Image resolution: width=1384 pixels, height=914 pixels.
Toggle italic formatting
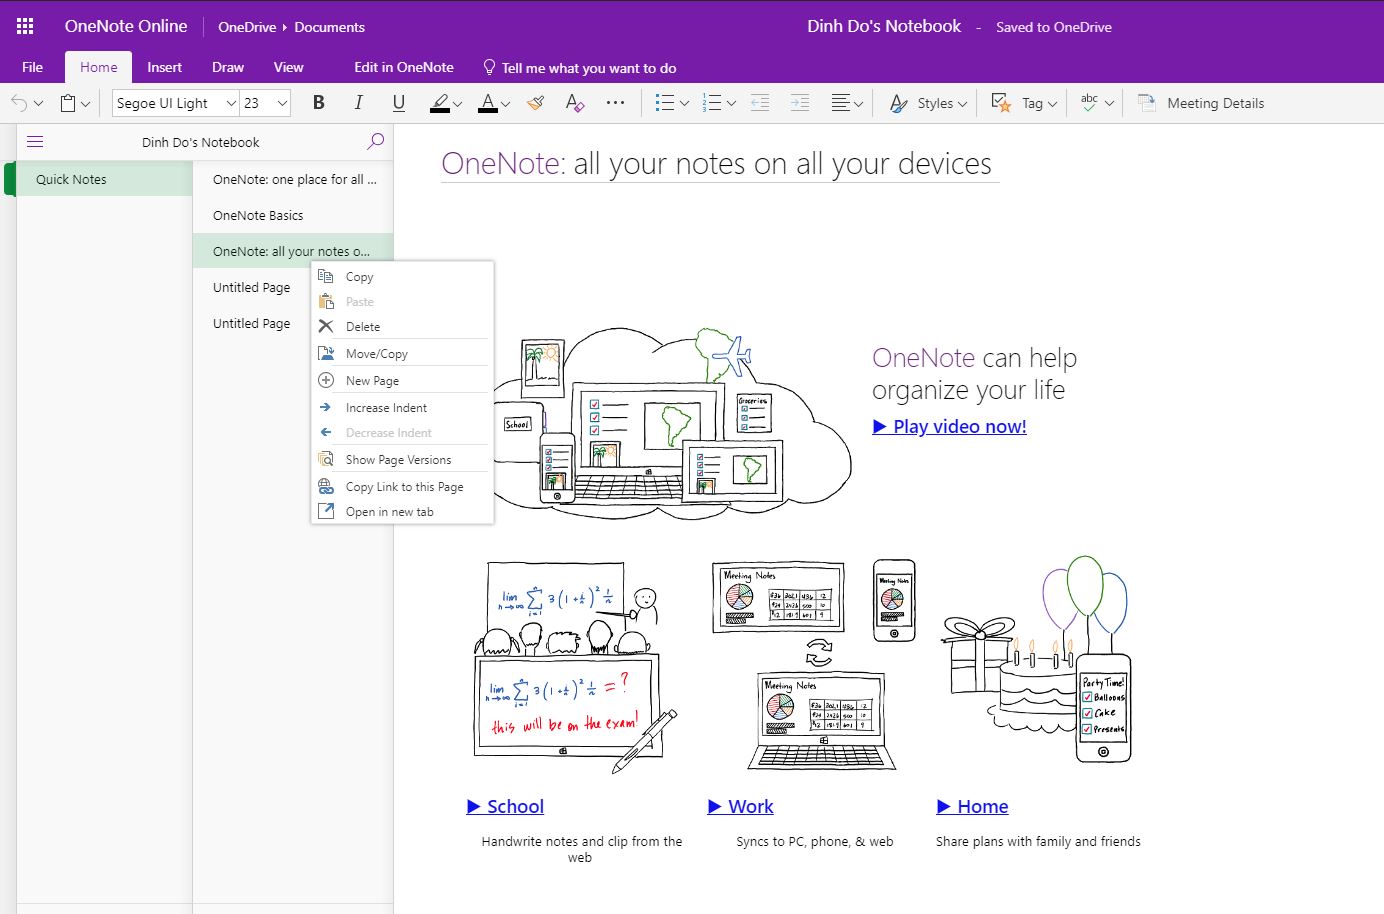click(x=358, y=102)
